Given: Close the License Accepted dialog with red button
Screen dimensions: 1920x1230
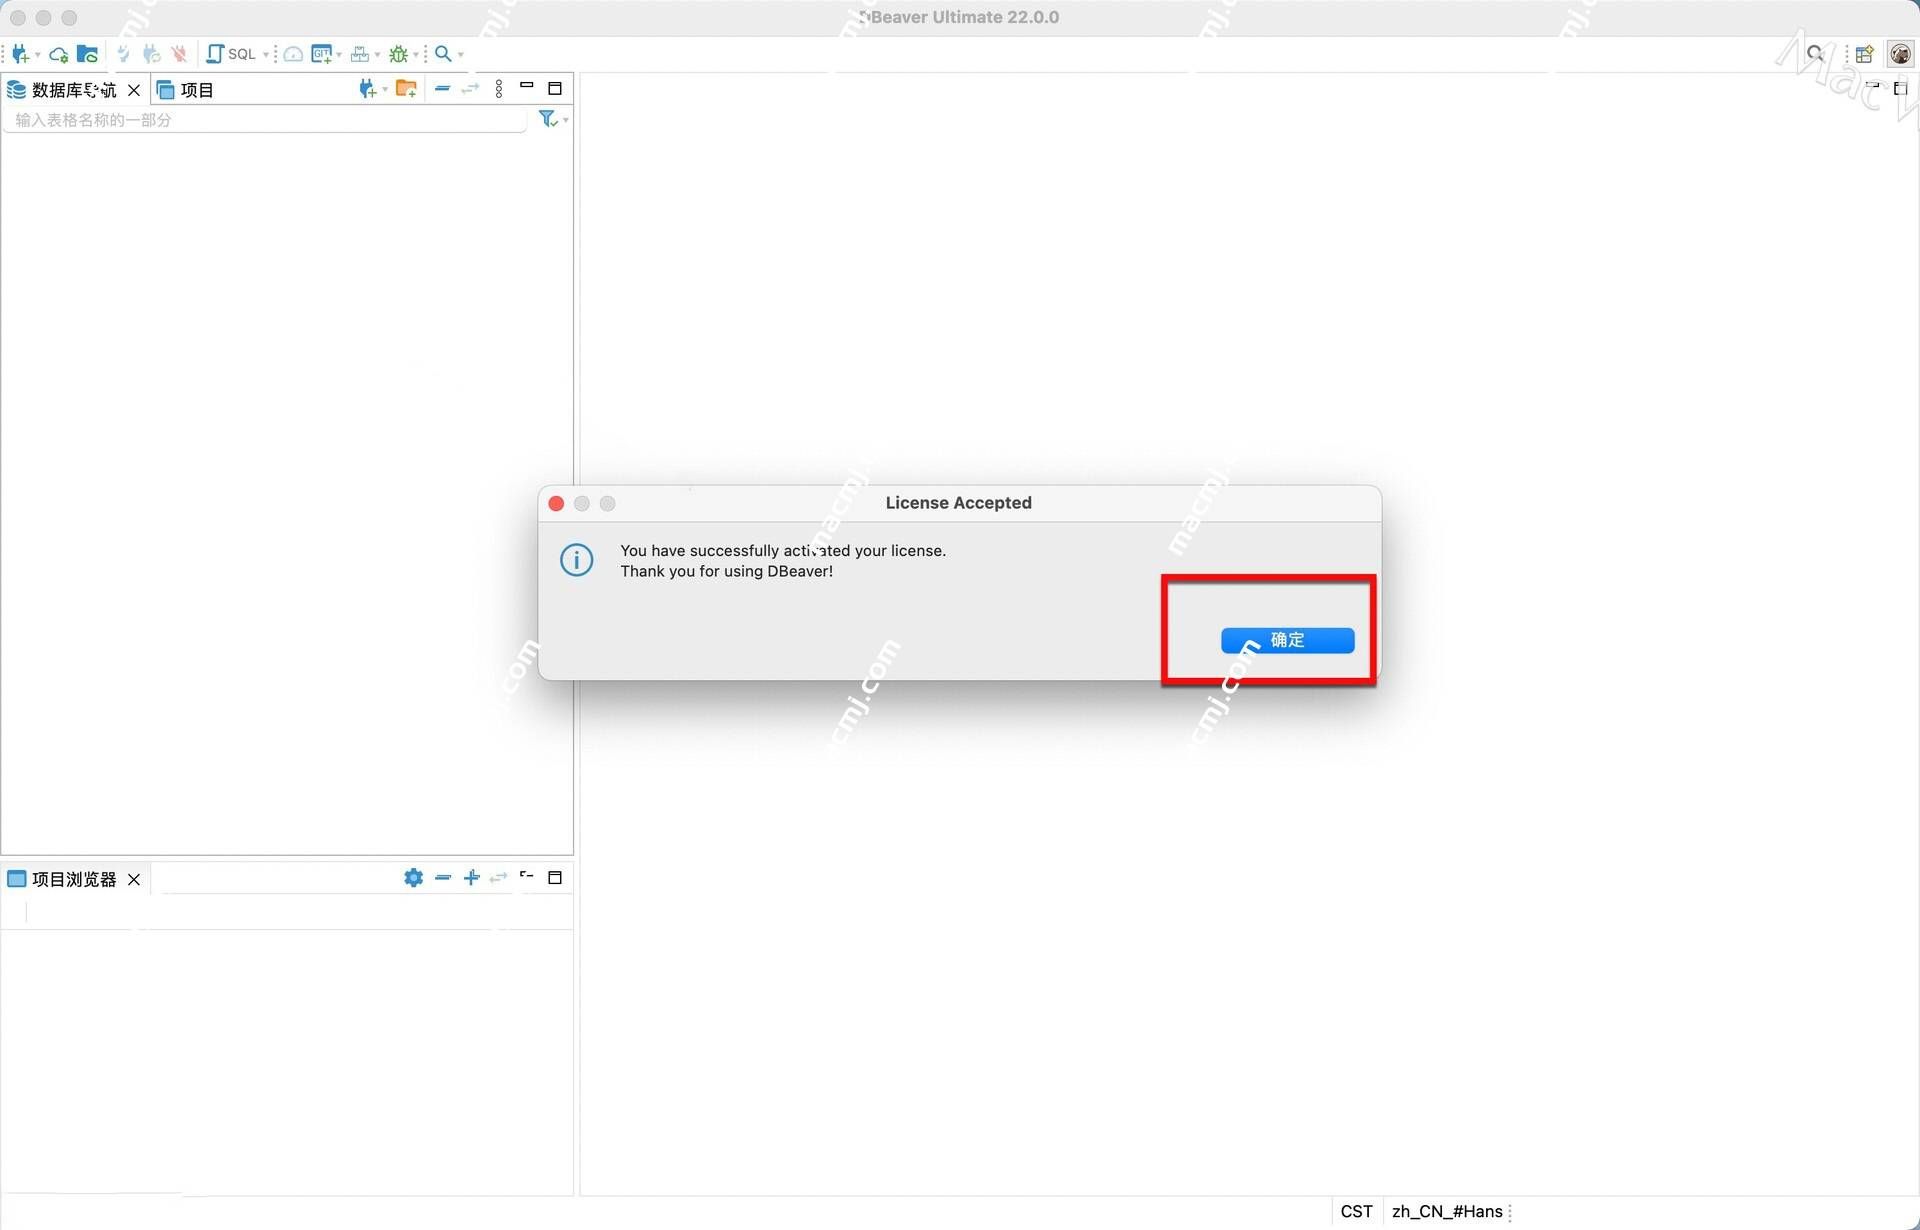Looking at the screenshot, I should pyautogui.click(x=556, y=503).
